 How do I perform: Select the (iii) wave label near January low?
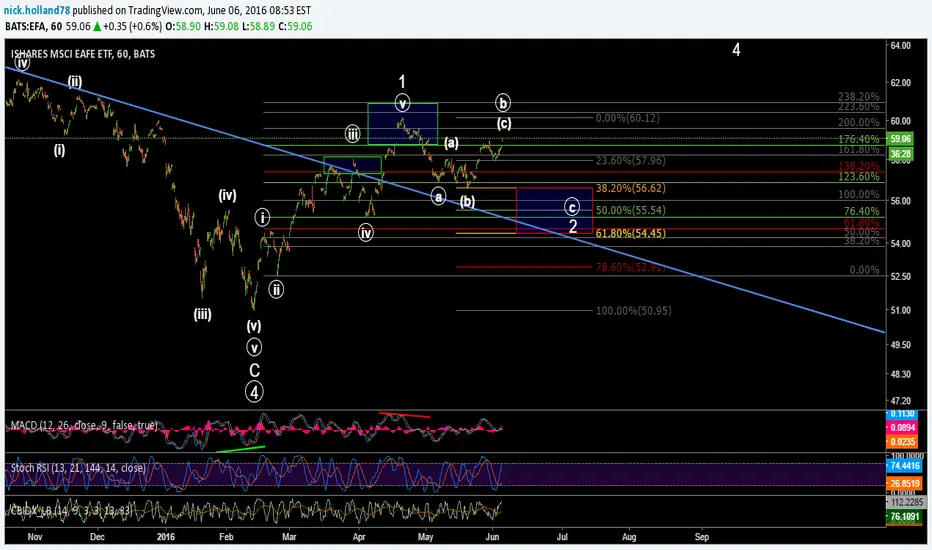tap(202, 314)
